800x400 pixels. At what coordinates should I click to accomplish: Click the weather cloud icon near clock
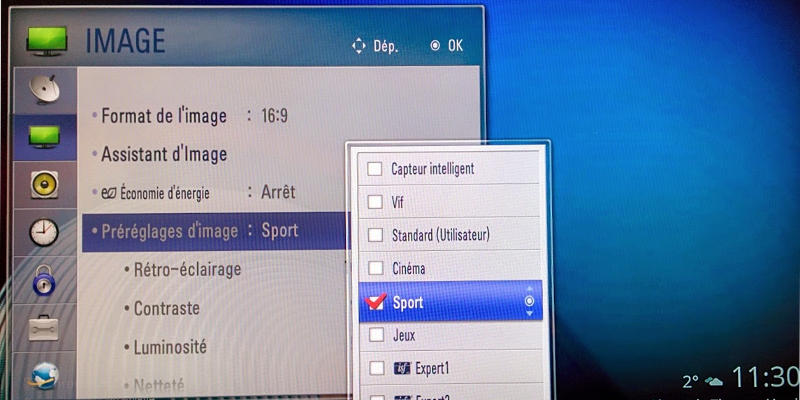(714, 382)
